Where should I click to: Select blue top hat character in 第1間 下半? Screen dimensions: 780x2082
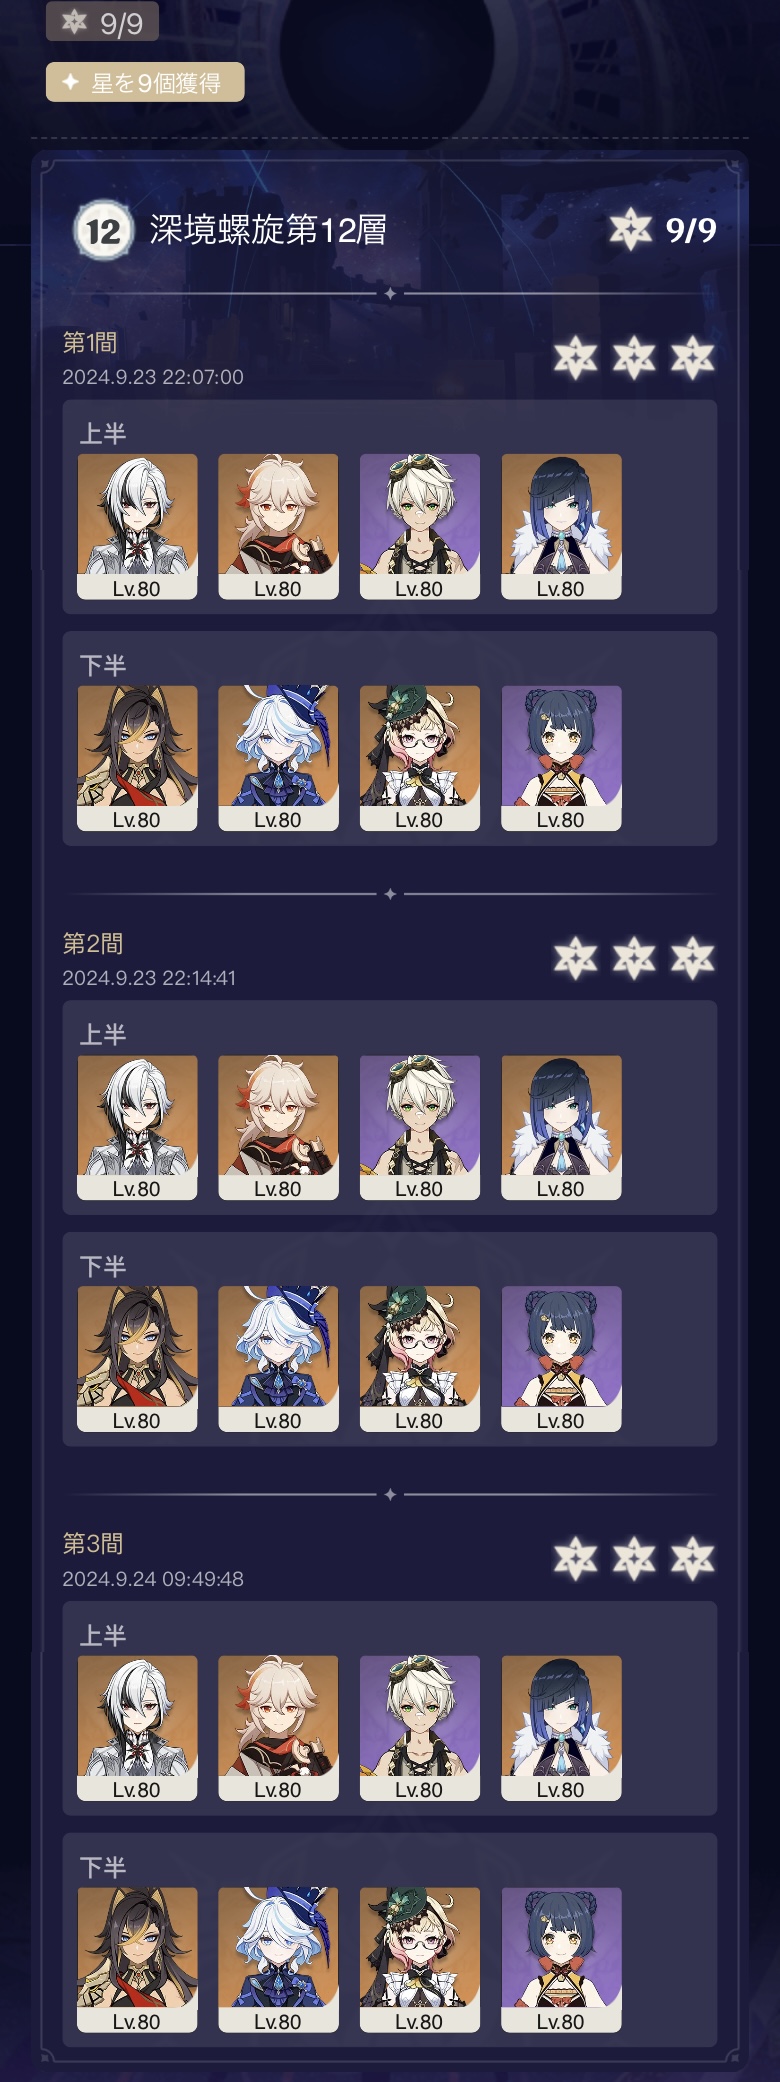(x=278, y=758)
